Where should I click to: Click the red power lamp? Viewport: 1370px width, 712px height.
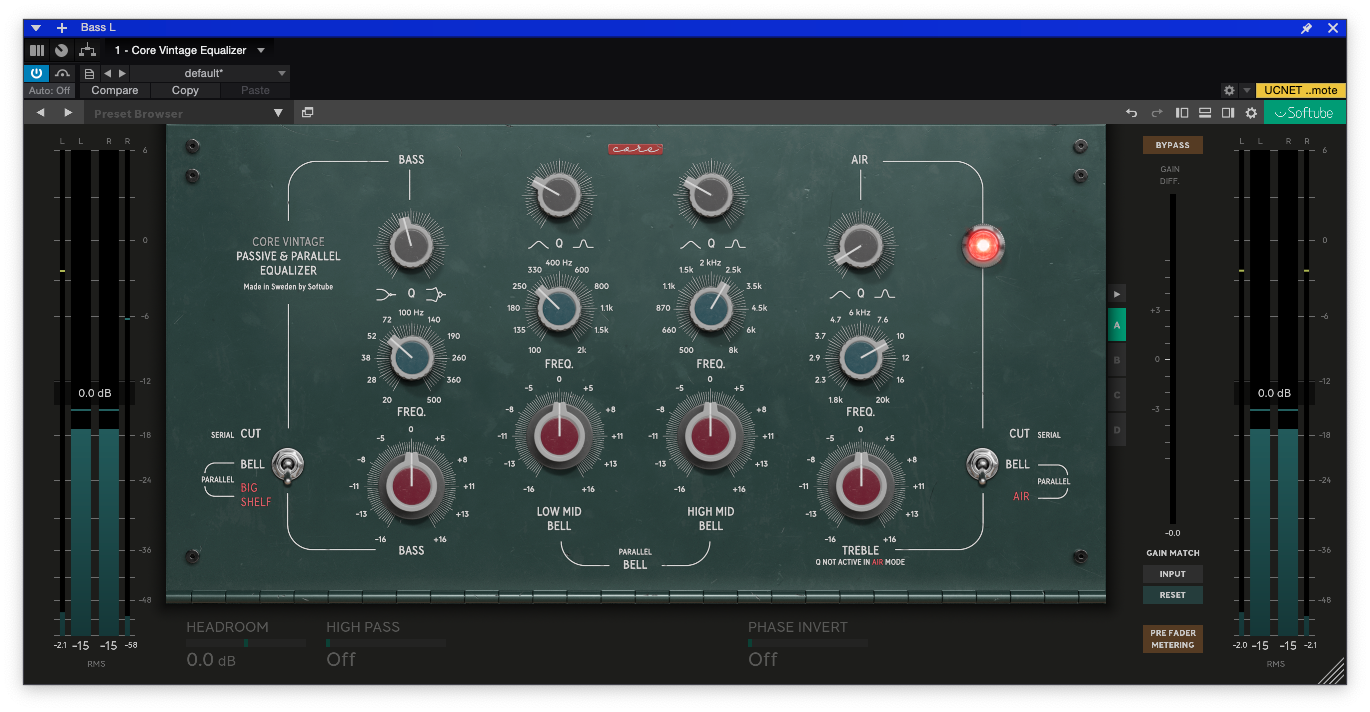click(x=983, y=245)
